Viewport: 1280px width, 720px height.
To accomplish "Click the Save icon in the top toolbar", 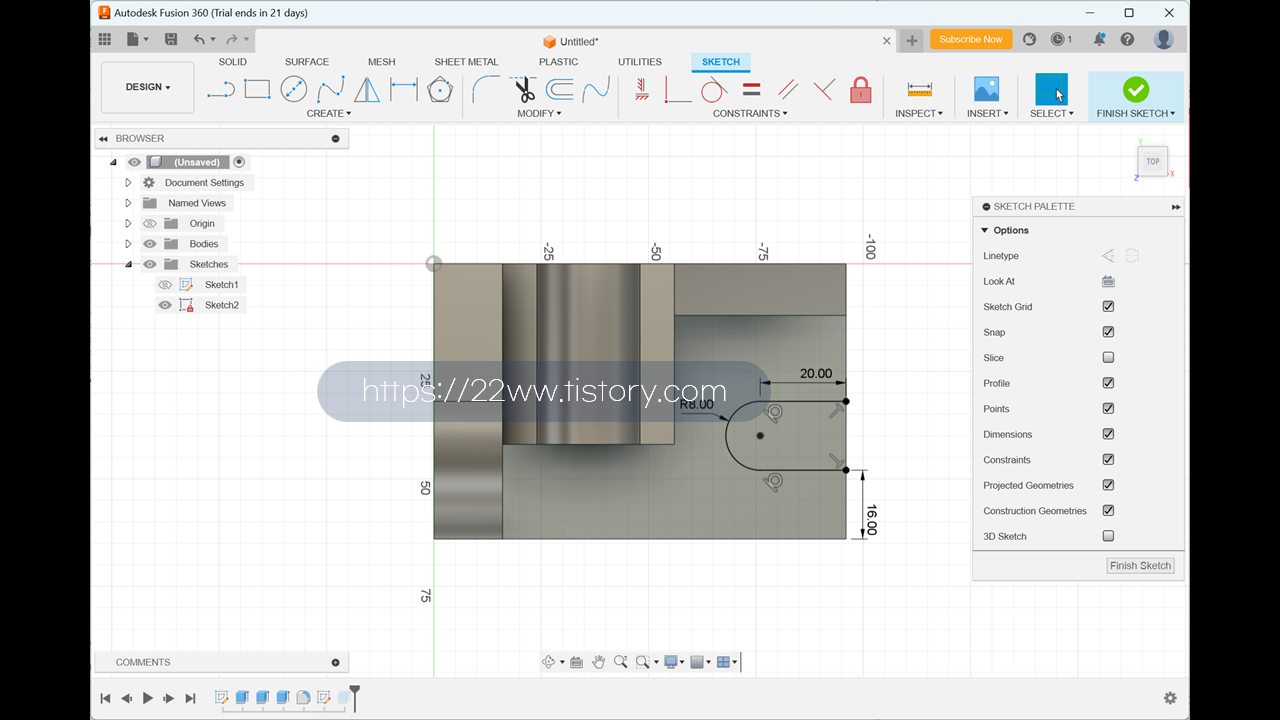I will click(171, 39).
